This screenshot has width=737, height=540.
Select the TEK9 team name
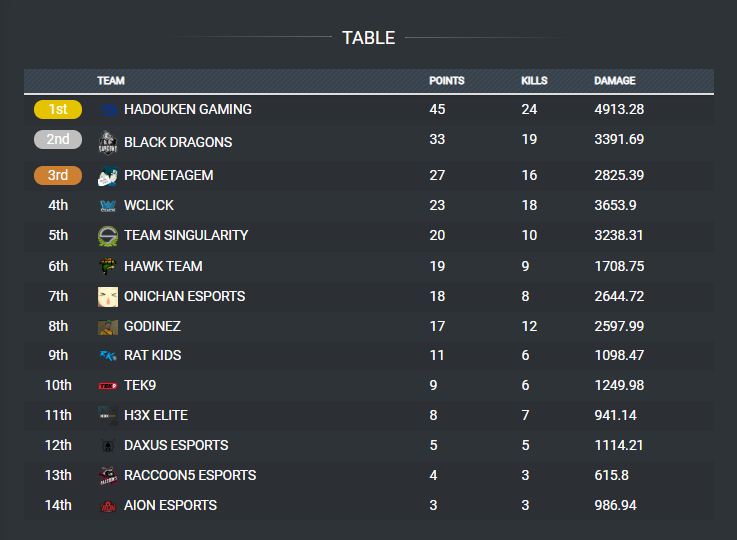tap(140, 386)
